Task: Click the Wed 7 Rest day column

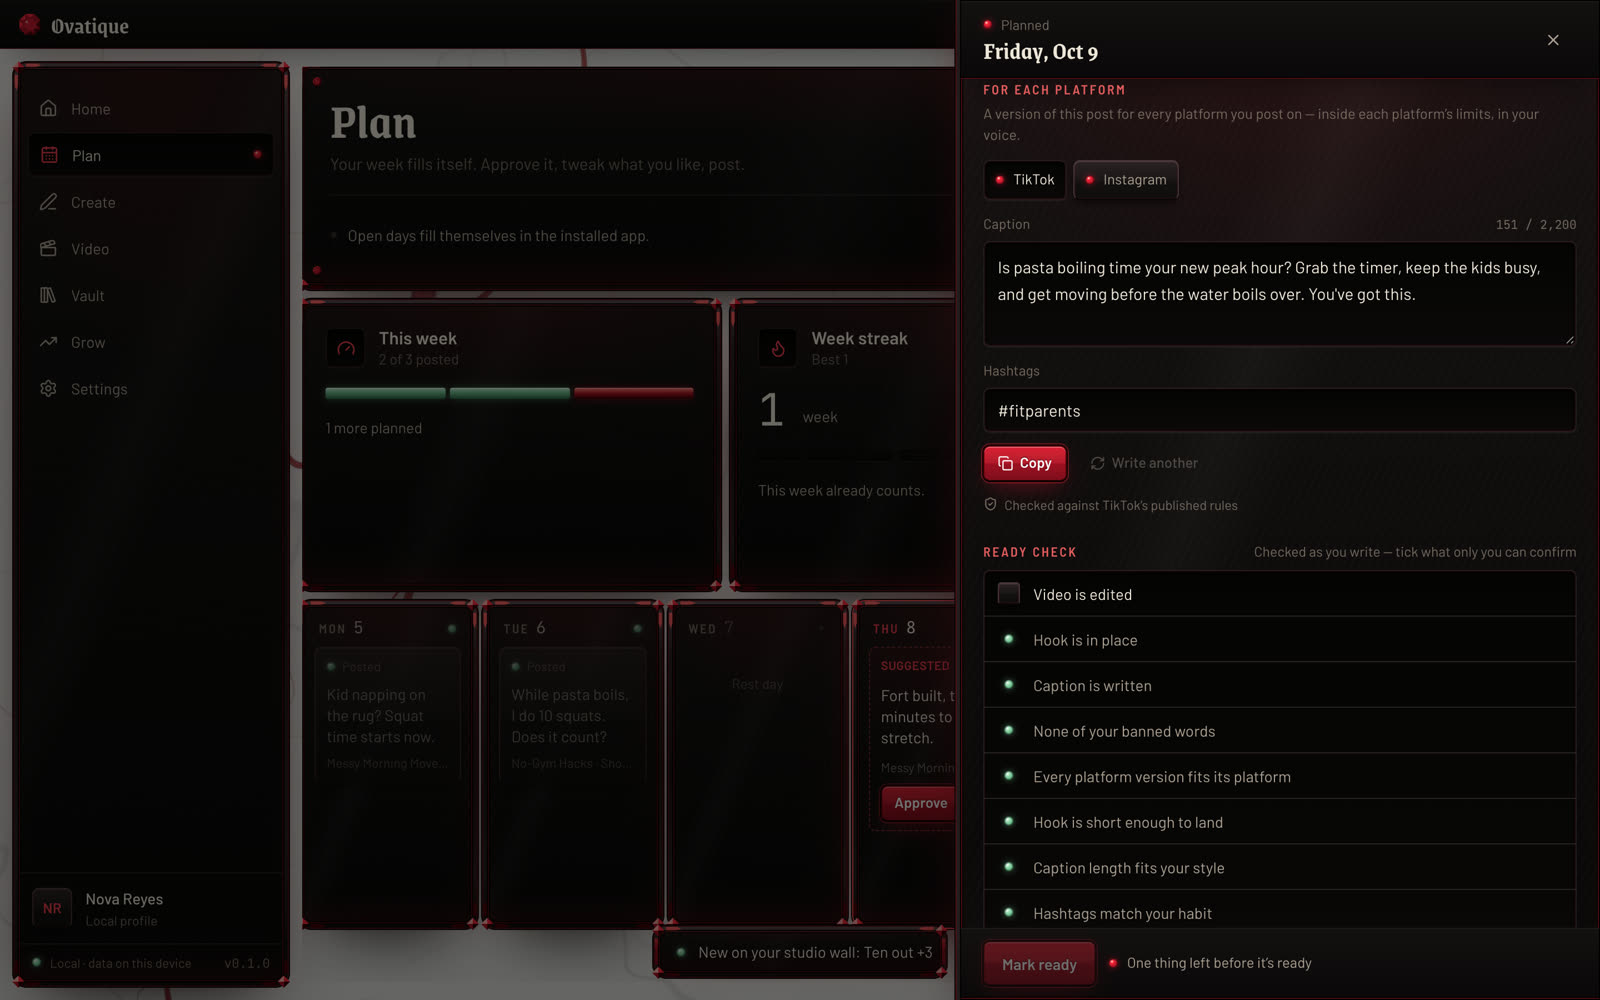Action: coord(757,765)
